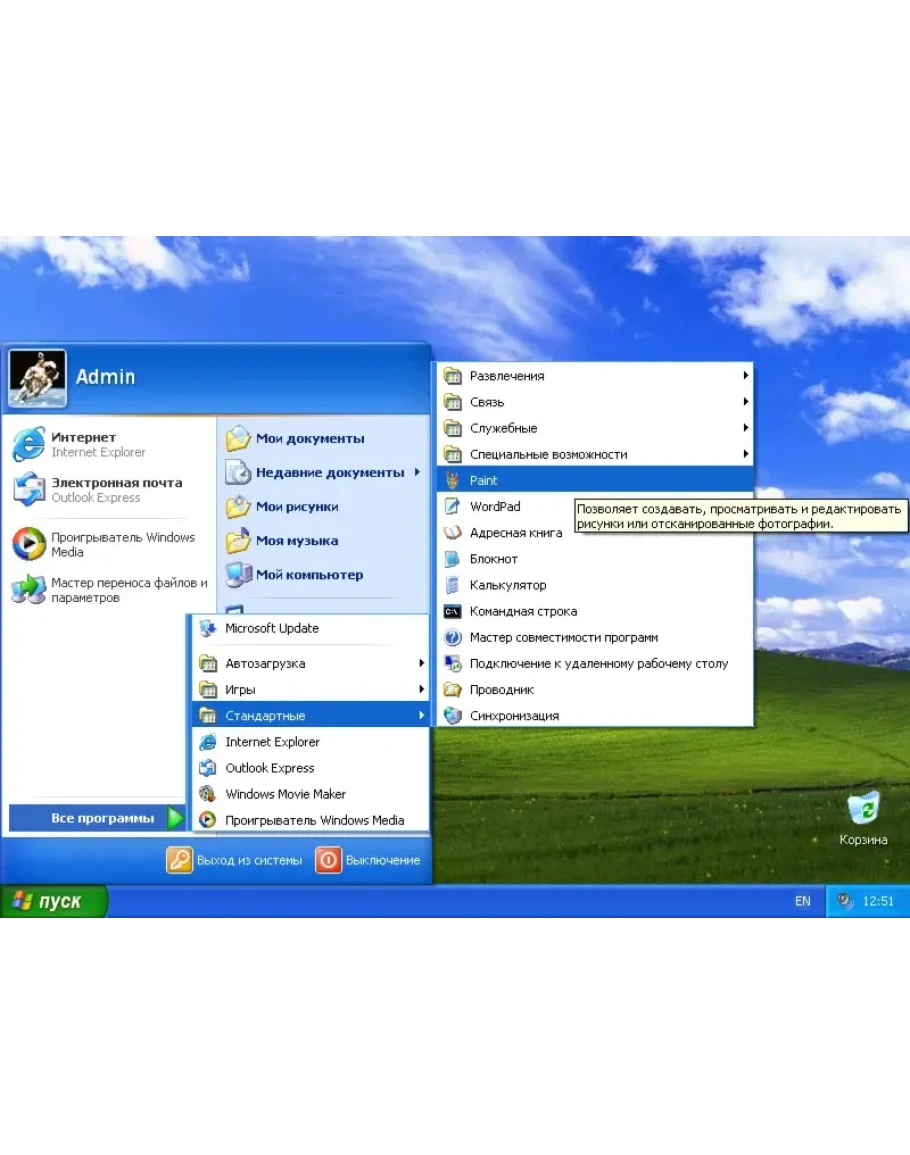Launch WordPad from the accessories list
The width and height of the screenshot is (910, 1155).
495,506
